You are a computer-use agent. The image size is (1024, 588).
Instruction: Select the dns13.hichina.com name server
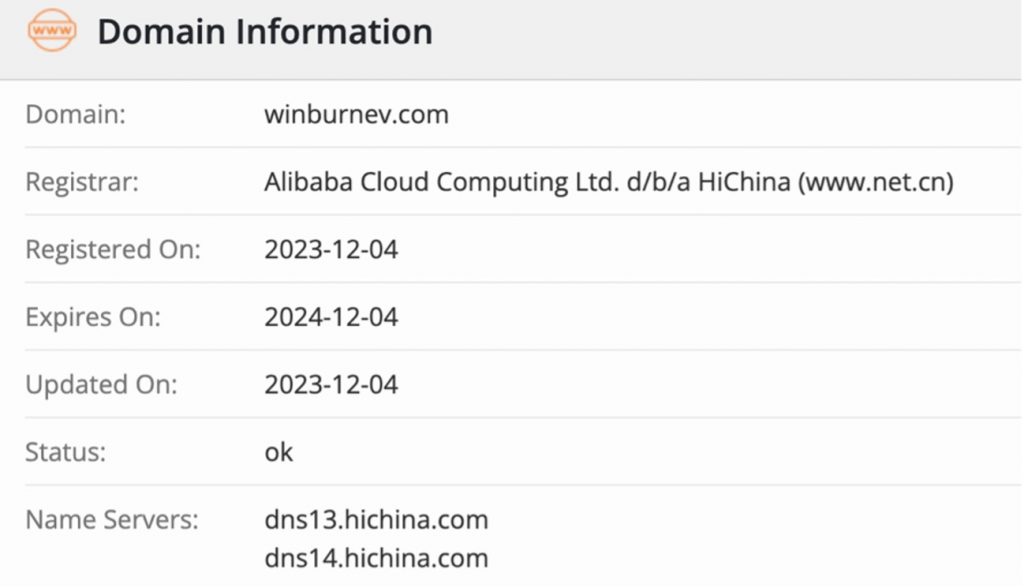tap(376, 520)
